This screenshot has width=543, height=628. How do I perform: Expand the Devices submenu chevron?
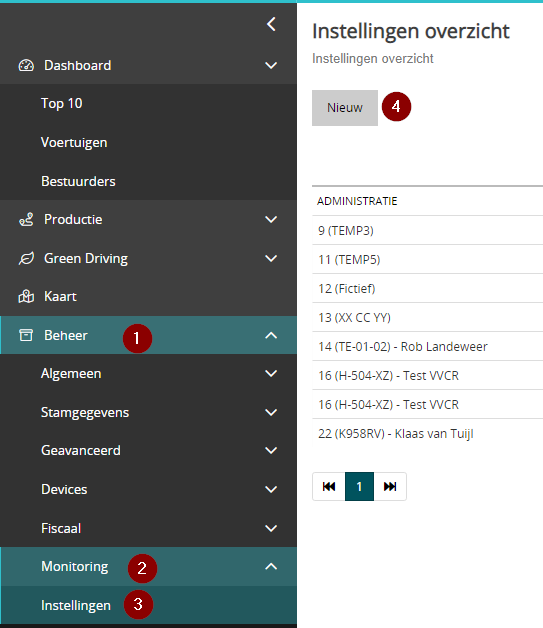[271, 489]
